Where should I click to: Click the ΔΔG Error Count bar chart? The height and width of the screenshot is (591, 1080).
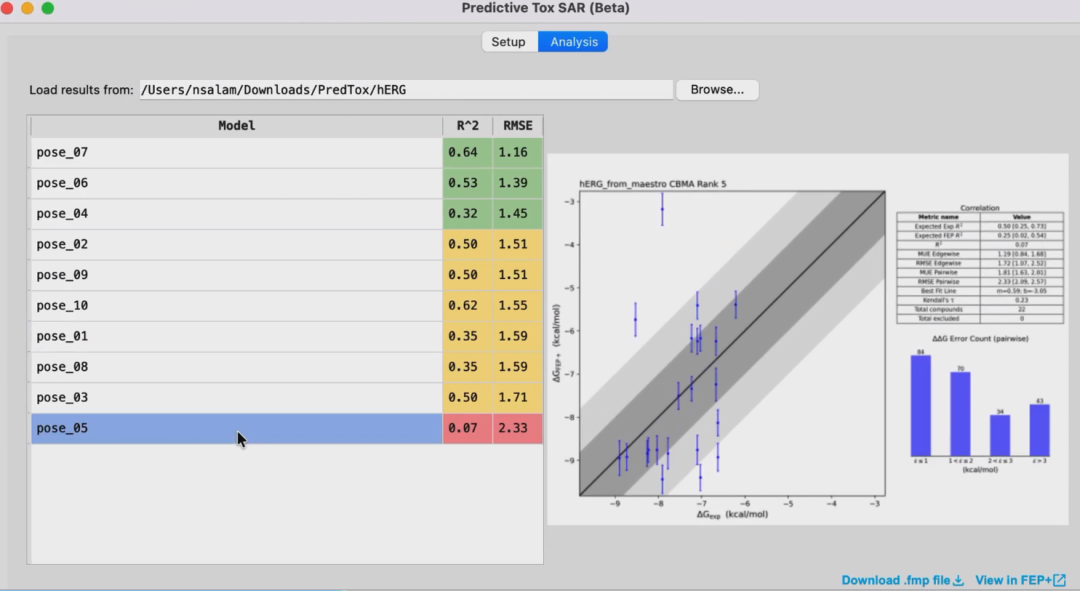[x=980, y=404]
